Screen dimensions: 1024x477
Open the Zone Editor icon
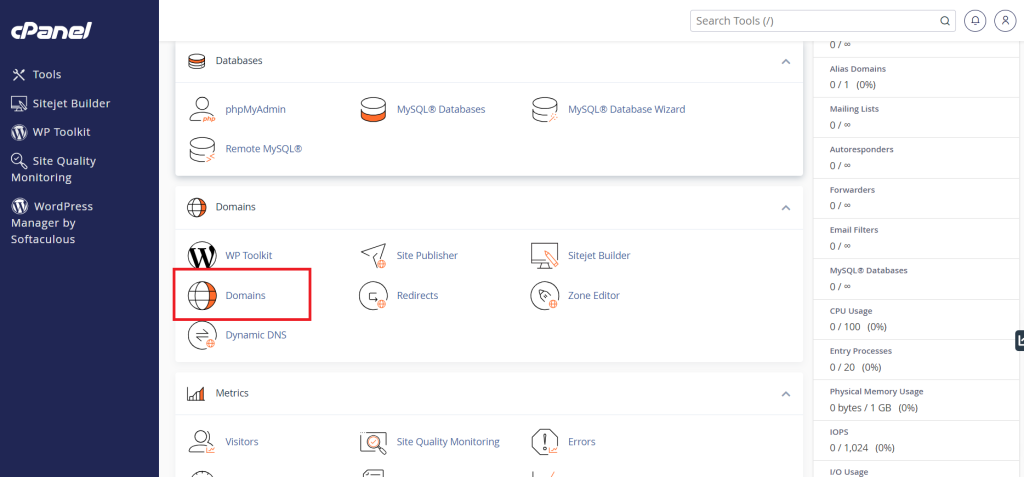tap(545, 296)
